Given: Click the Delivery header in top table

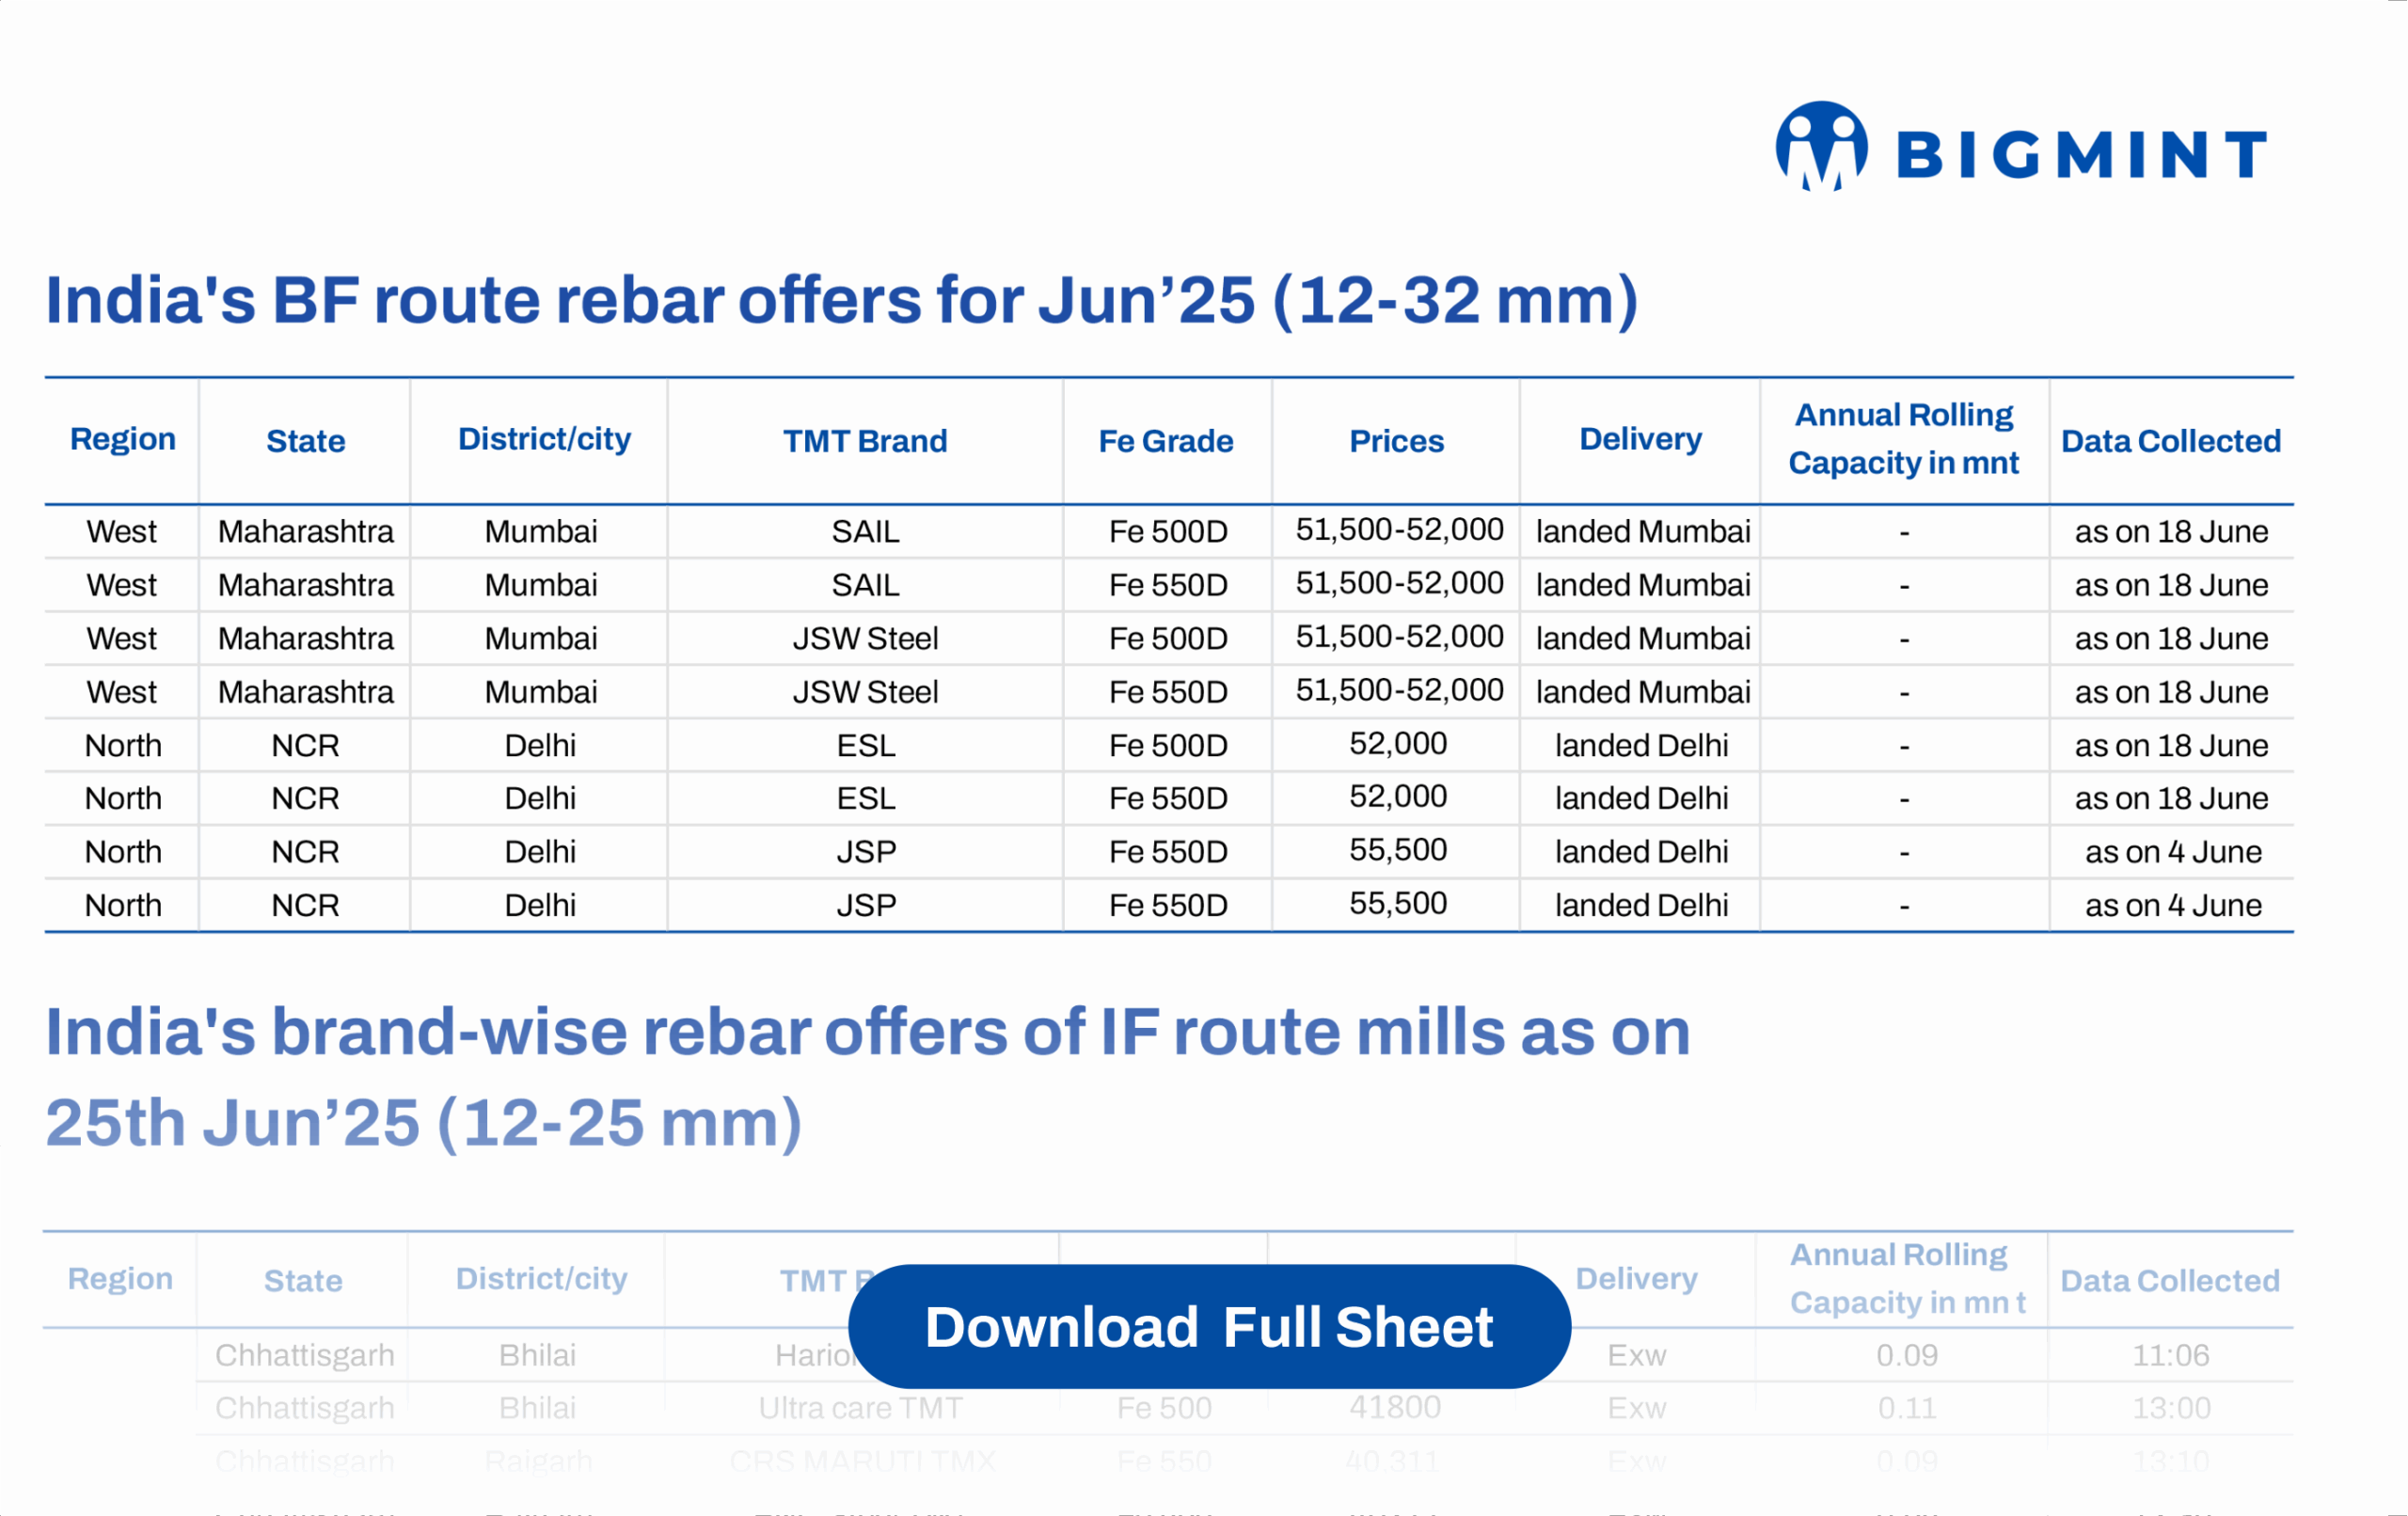Looking at the screenshot, I should [1640, 440].
